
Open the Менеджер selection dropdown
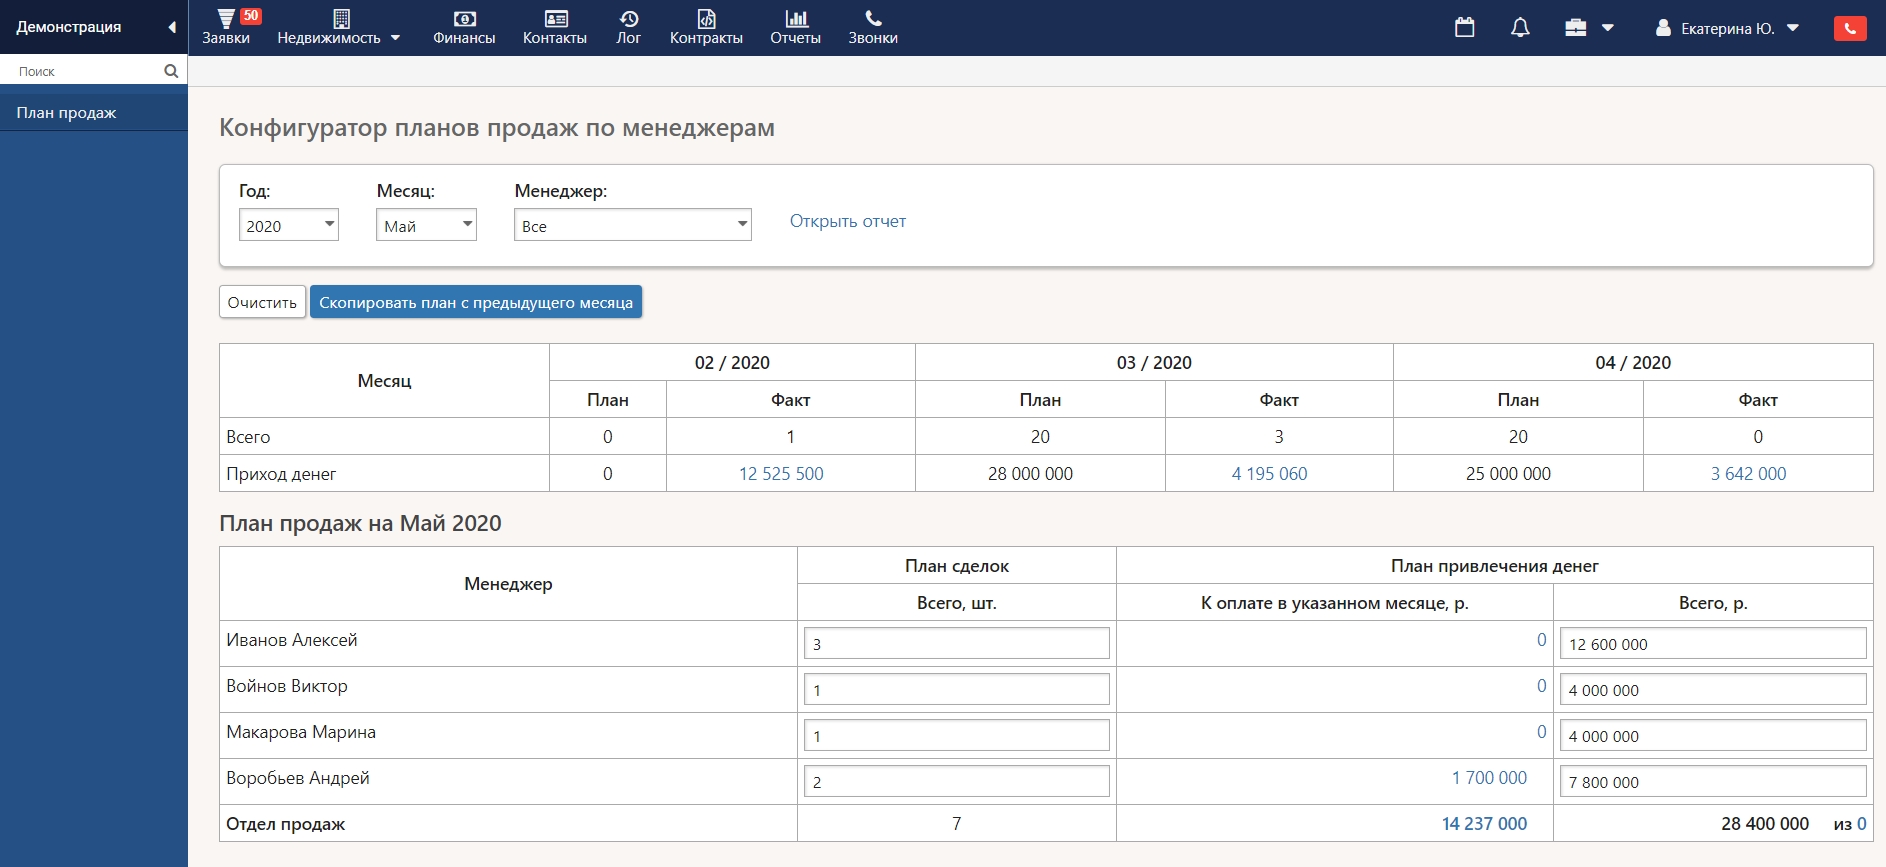point(632,225)
